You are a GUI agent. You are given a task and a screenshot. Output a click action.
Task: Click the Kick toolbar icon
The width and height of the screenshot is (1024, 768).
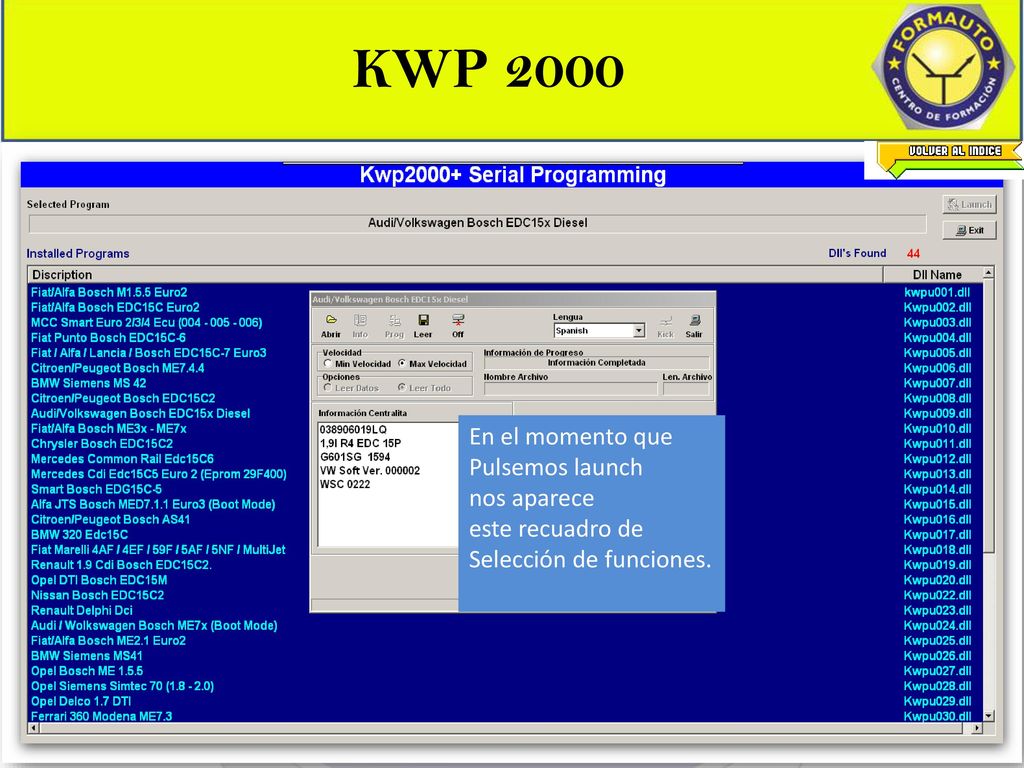665,321
